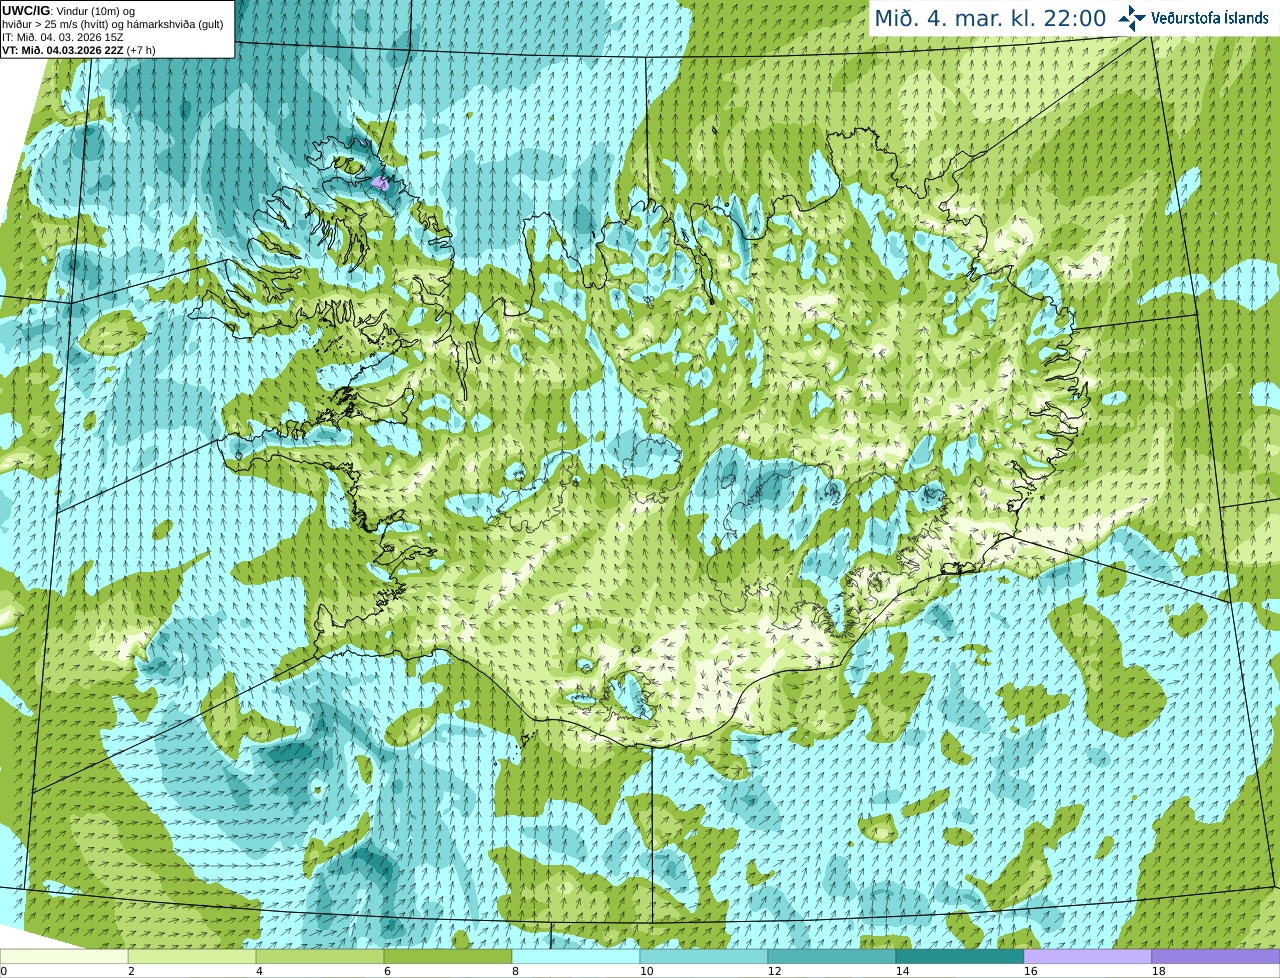Screen dimensions: 1280x978
Task: Click the '16' label on the wind scale
Action: (x=1030, y=971)
